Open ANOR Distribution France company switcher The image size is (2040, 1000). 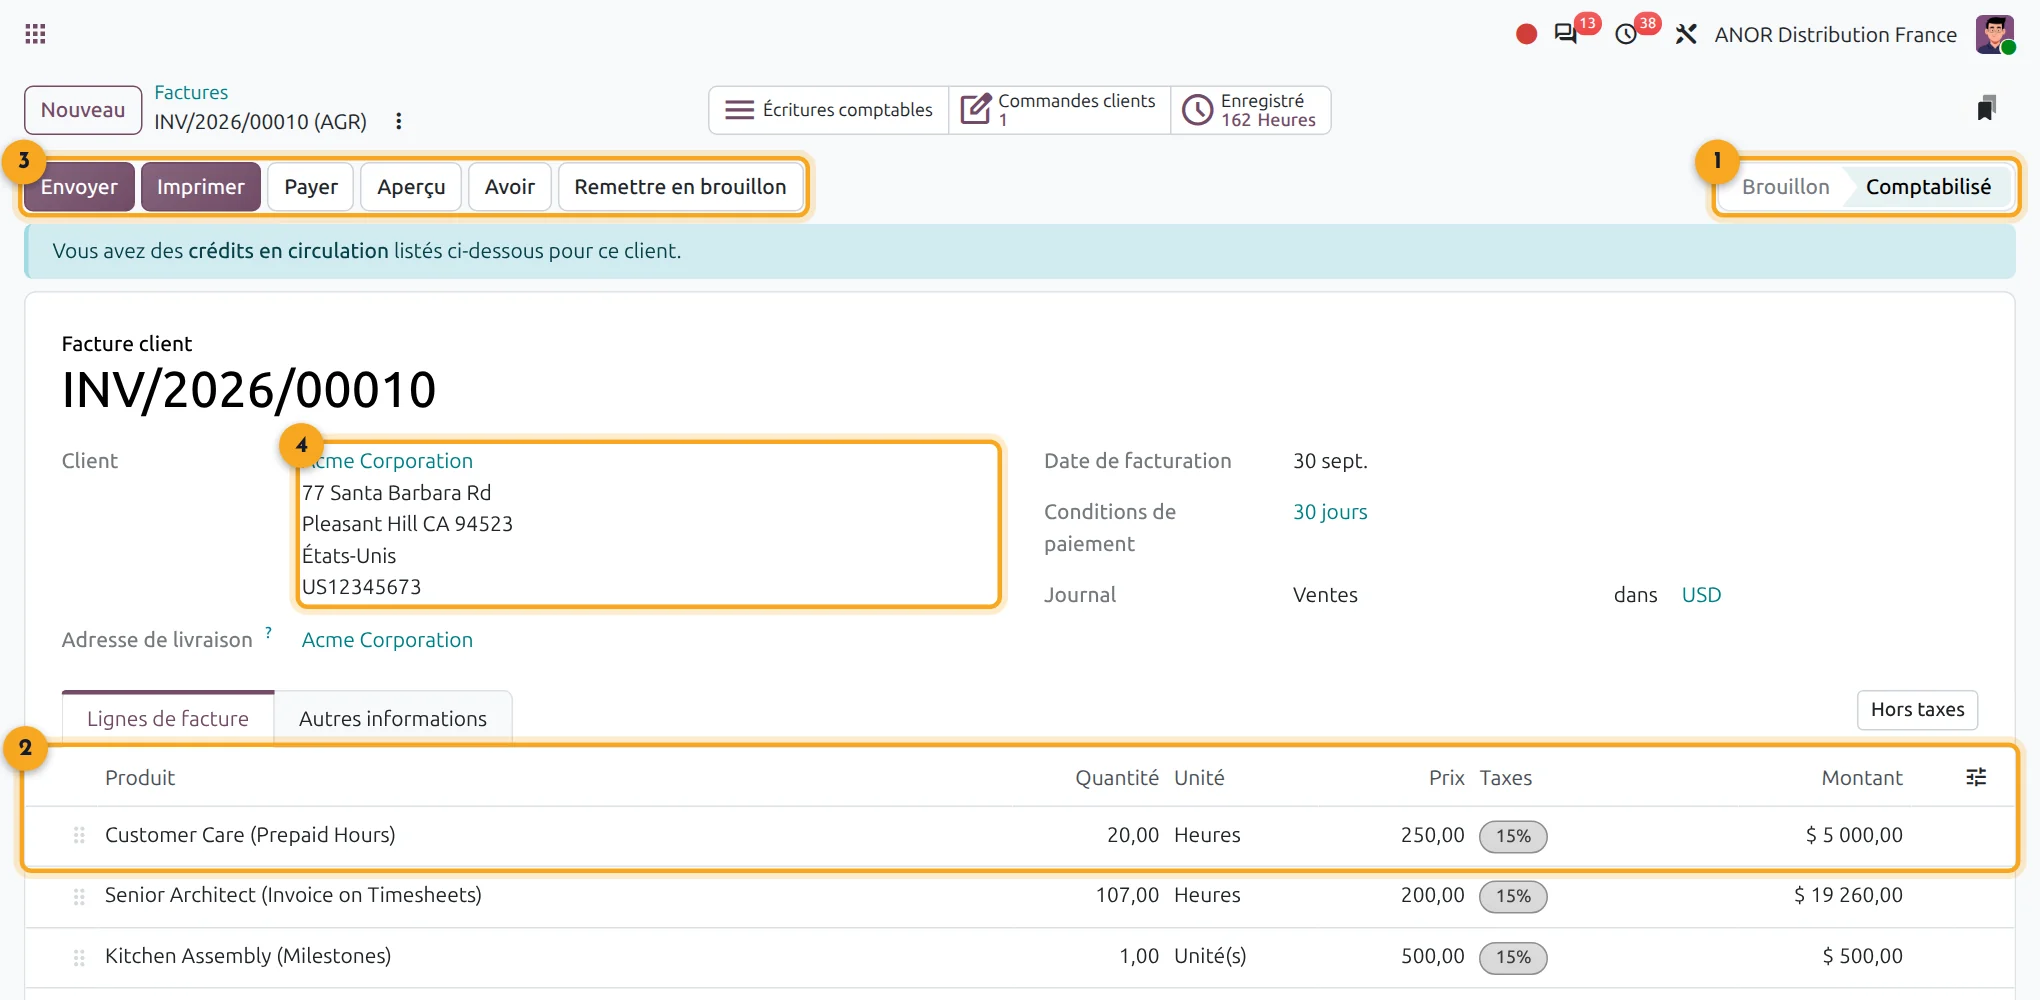(x=1835, y=35)
